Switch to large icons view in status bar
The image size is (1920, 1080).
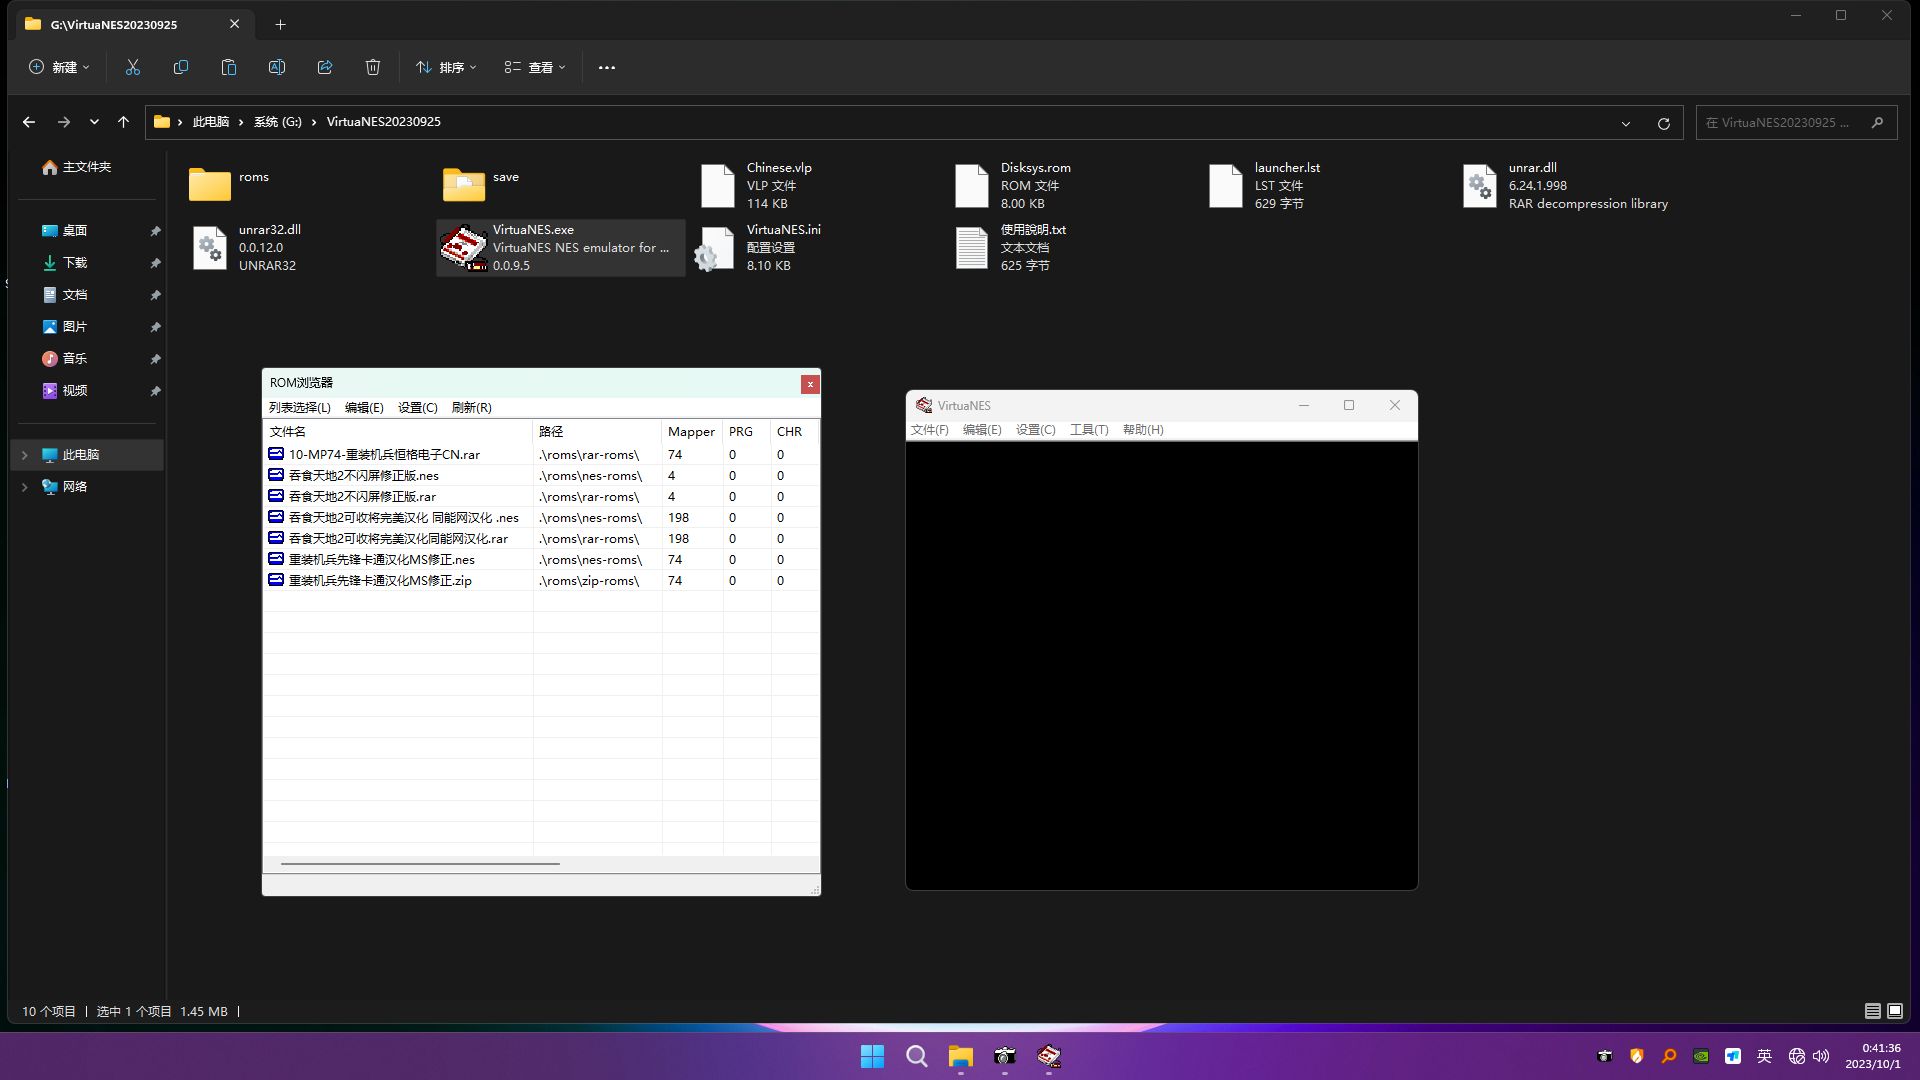pos(1895,1011)
